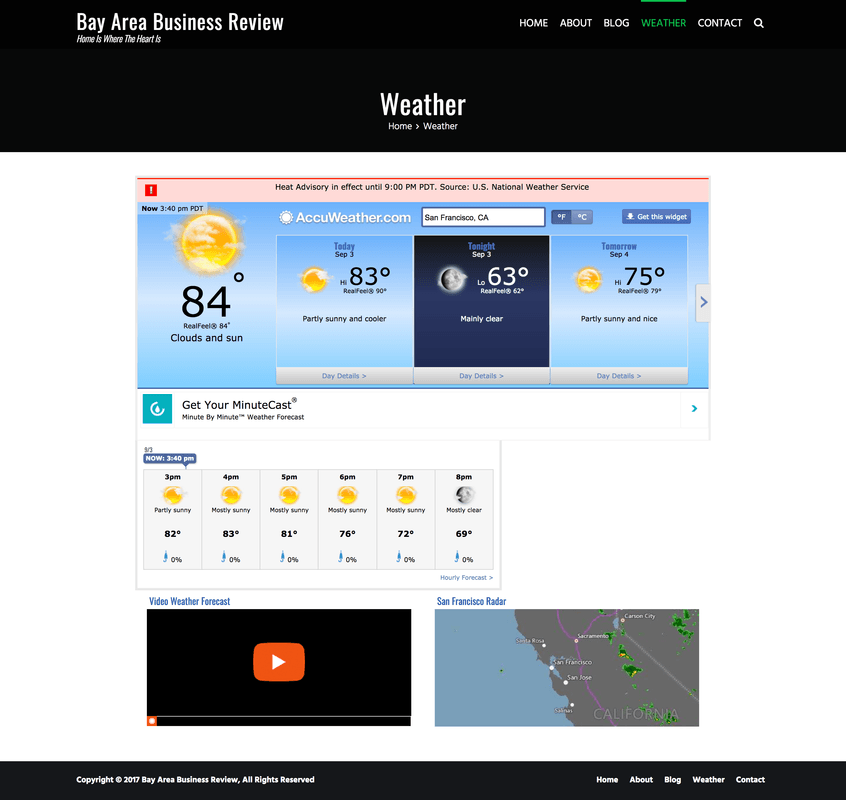Viewport: 846px width, 800px height.
Task: Click the 4pm 83° temperature
Action: pyautogui.click(x=231, y=534)
